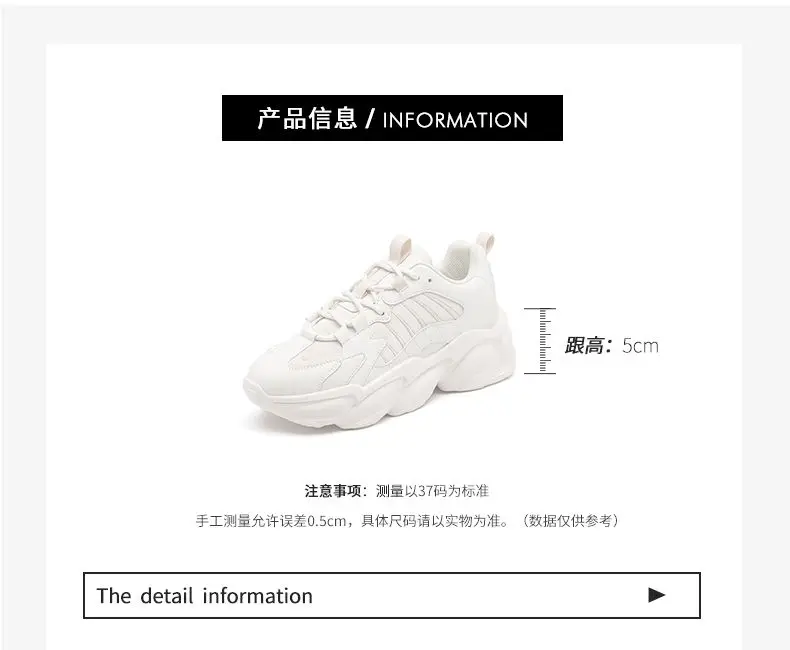Viewport: 790px width, 650px height.
Task: Open The detail information section
Action: click(x=391, y=595)
